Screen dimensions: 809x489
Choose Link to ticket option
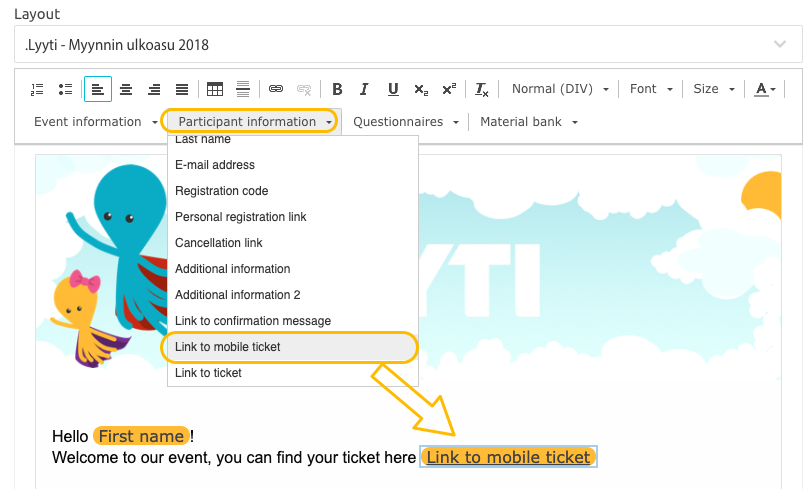click(293, 373)
